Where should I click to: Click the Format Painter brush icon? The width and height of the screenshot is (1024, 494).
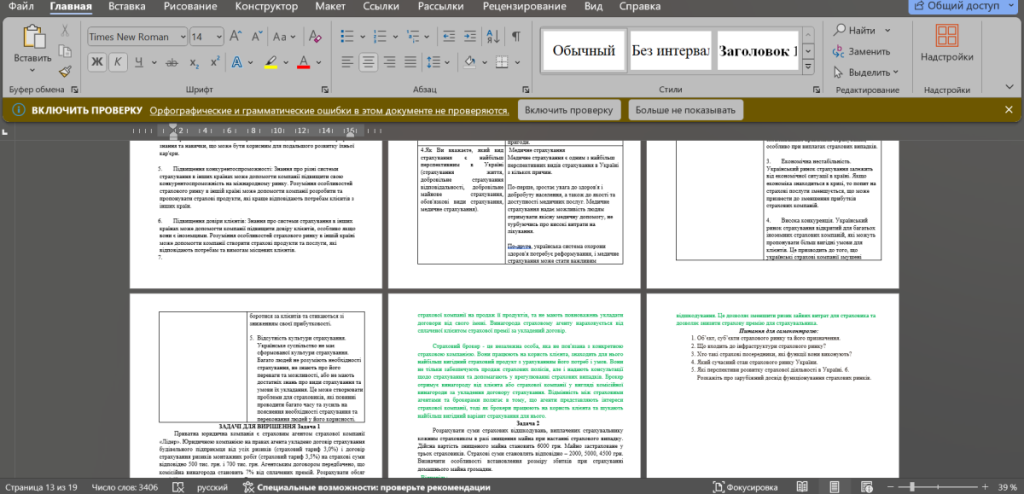(66, 71)
